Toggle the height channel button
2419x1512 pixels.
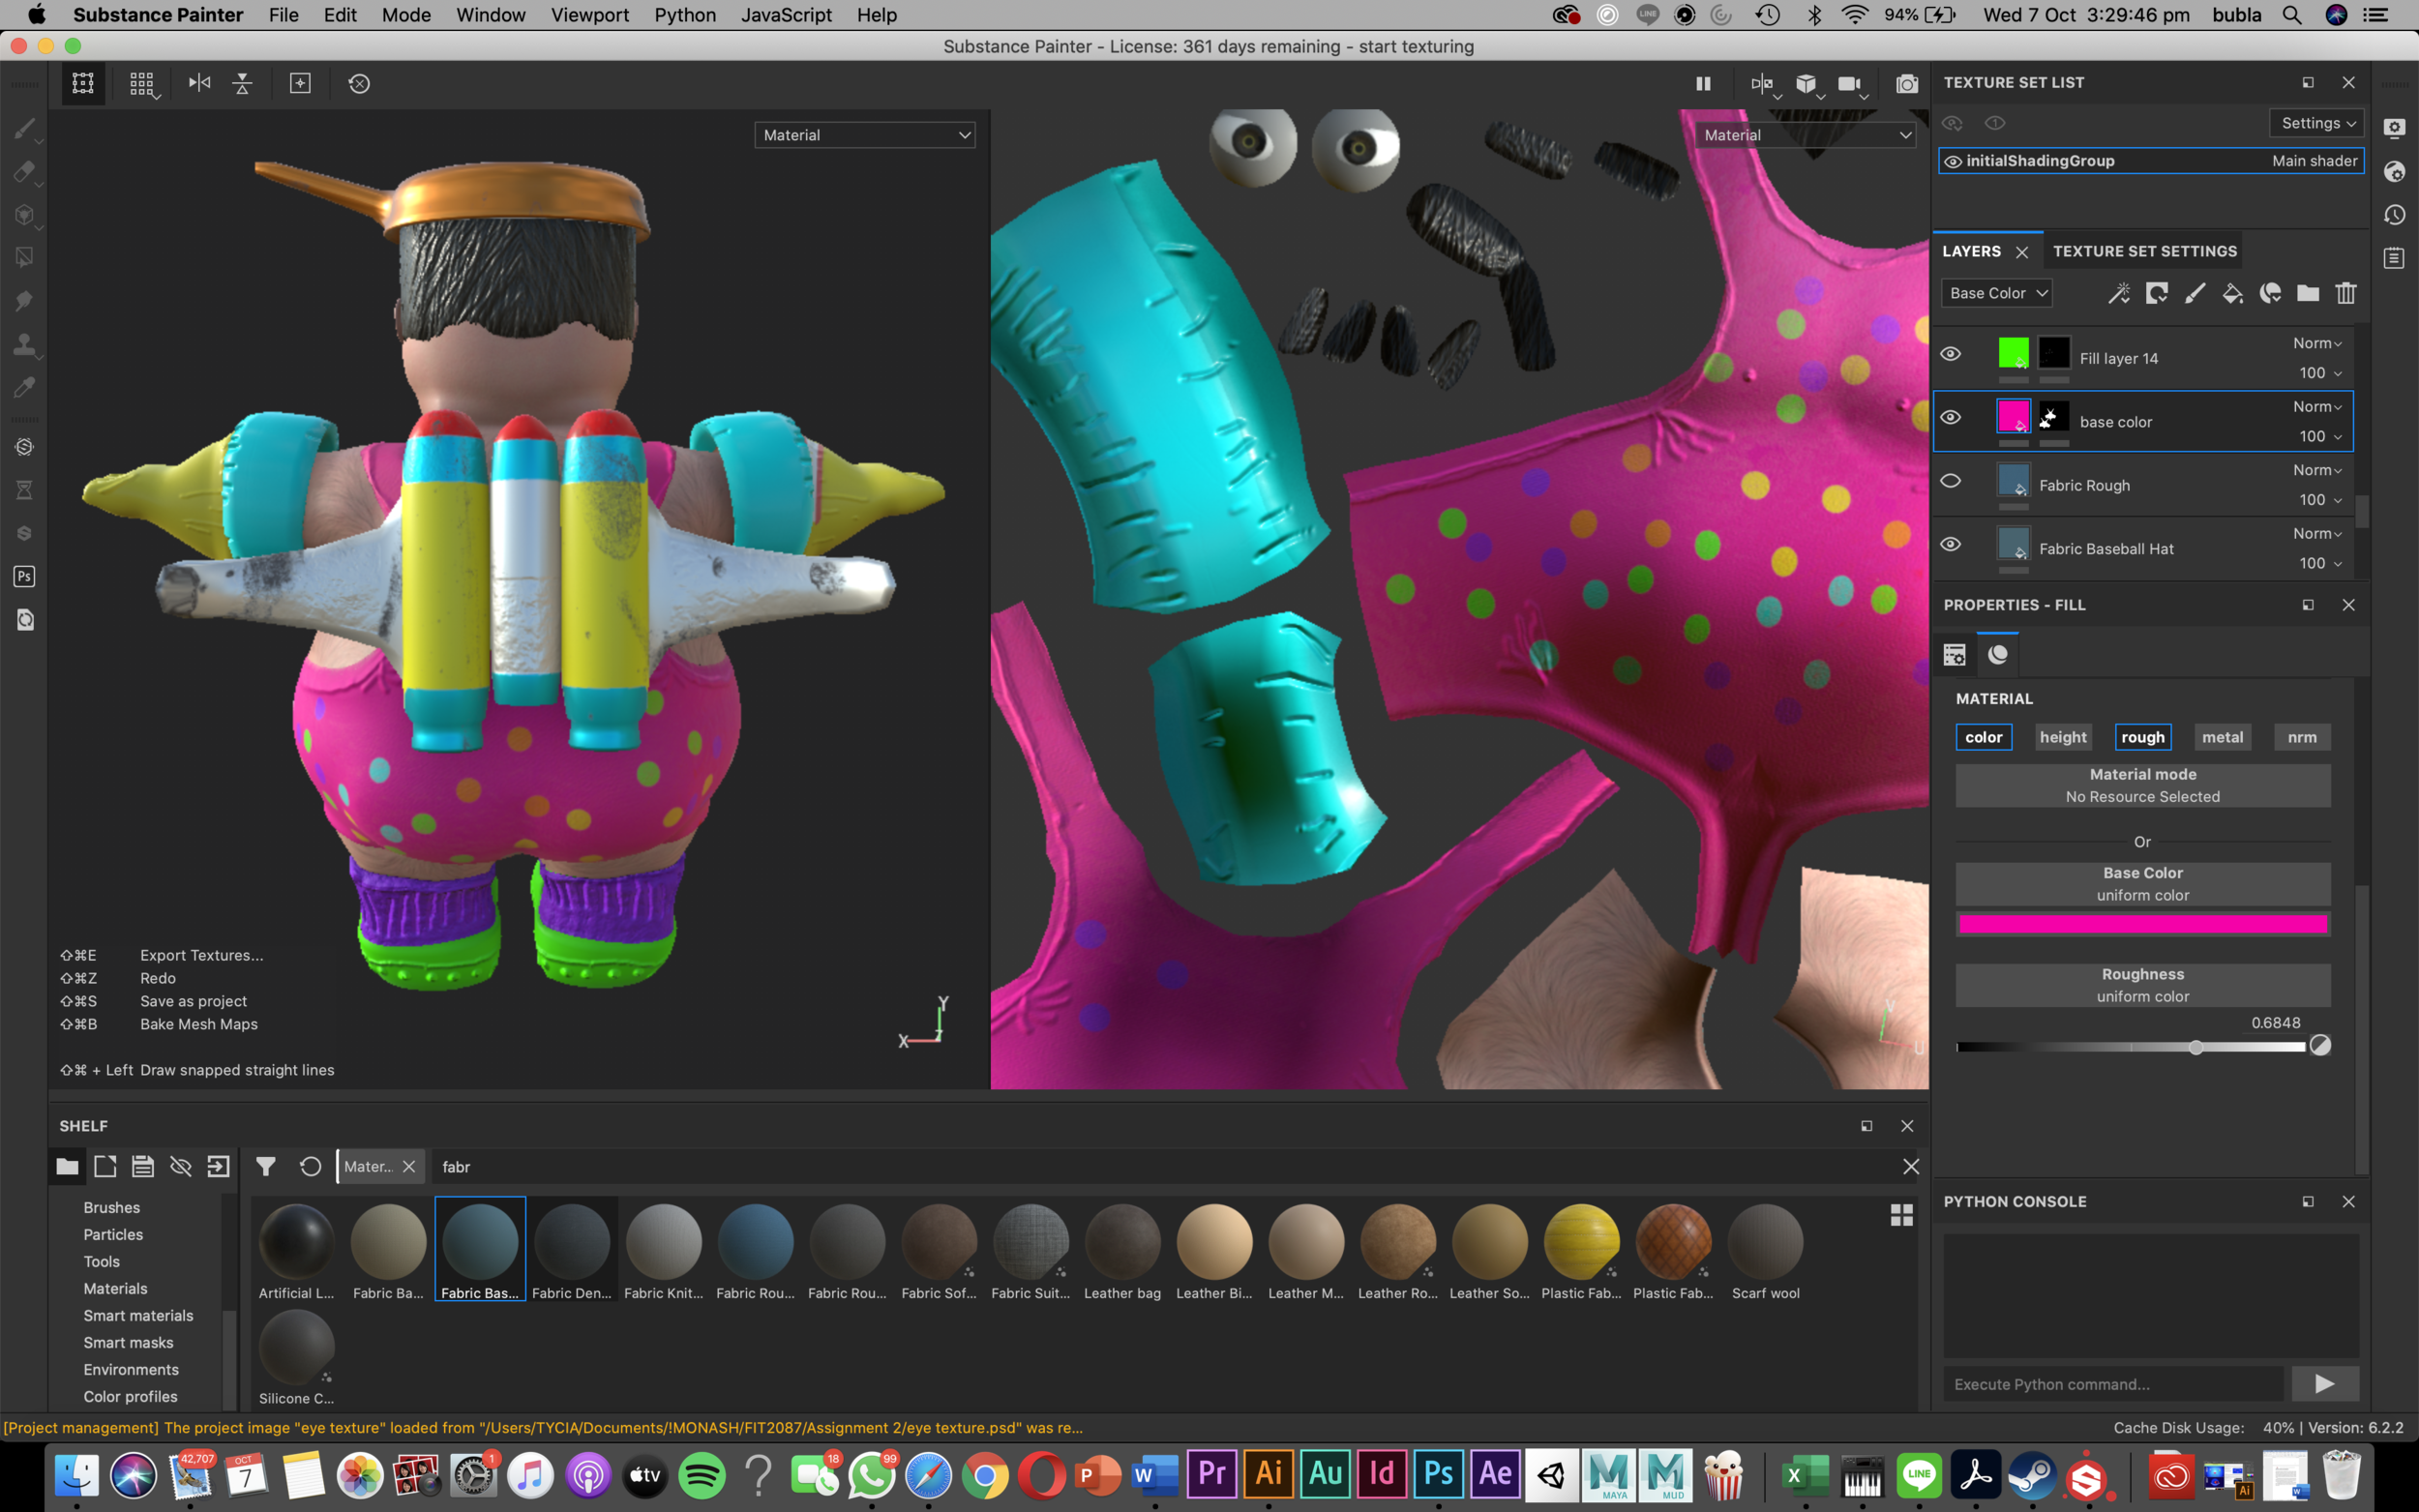2062,737
